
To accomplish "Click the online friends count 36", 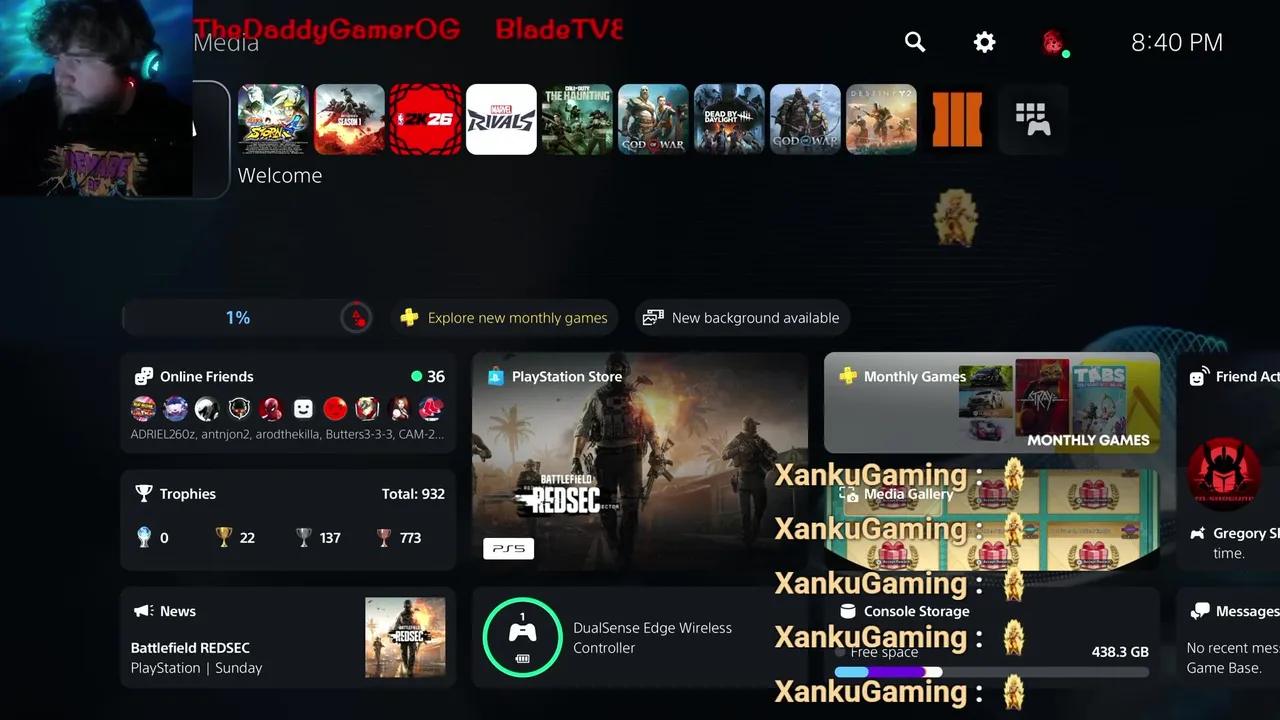I will [x=428, y=376].
